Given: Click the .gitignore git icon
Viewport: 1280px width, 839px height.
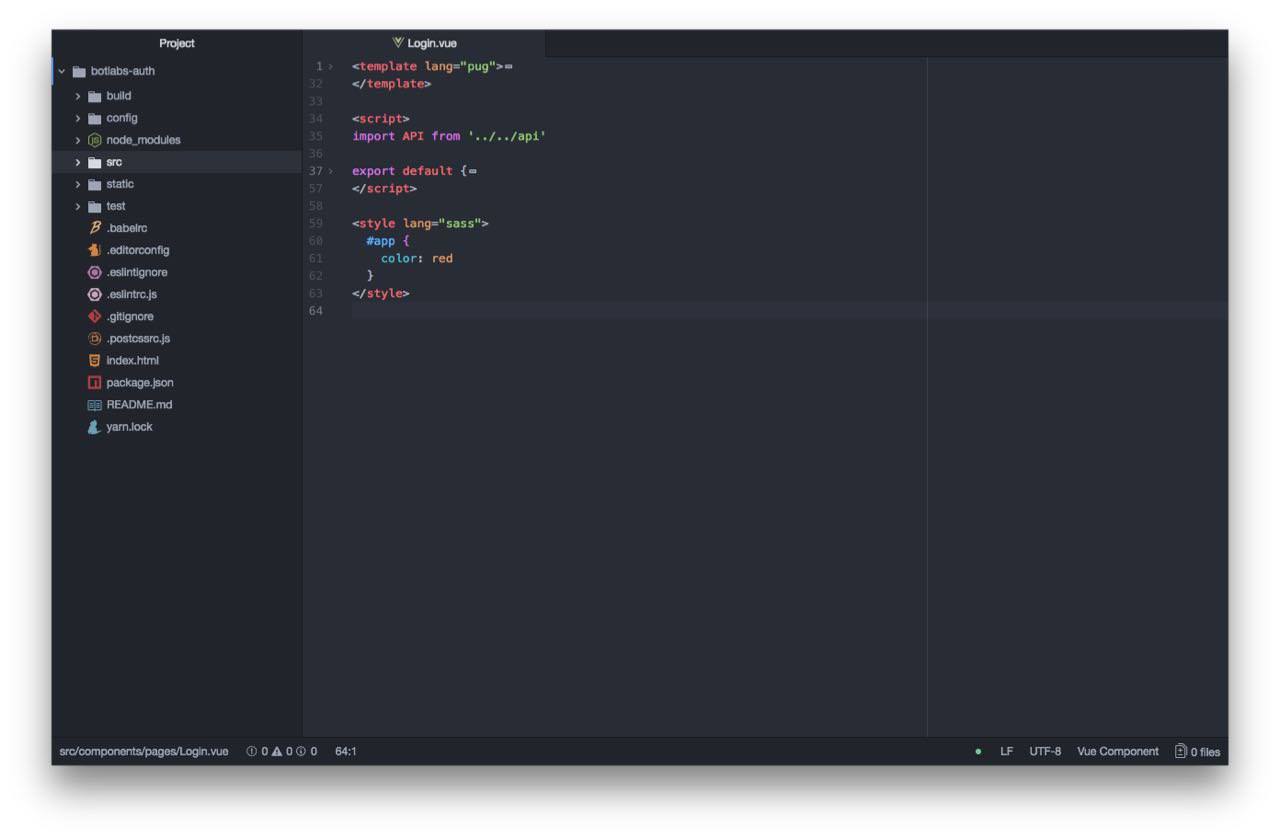Looking at the screenshot, I should click(x=95, y=316).
